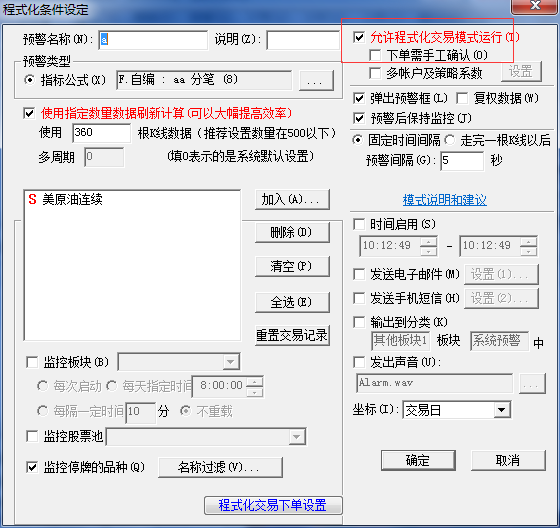The width and height of the screenshot is (560, 528).
Task: Open 名称过滤(V)... dialog
Action: (x=220, y=467)
